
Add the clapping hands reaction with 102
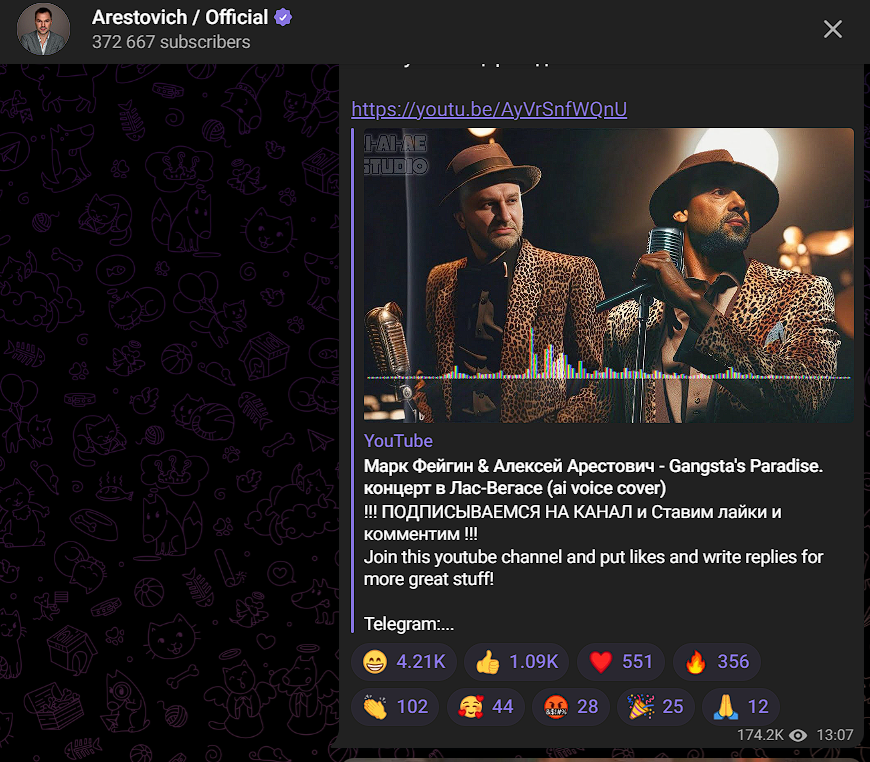coord(395,707)
